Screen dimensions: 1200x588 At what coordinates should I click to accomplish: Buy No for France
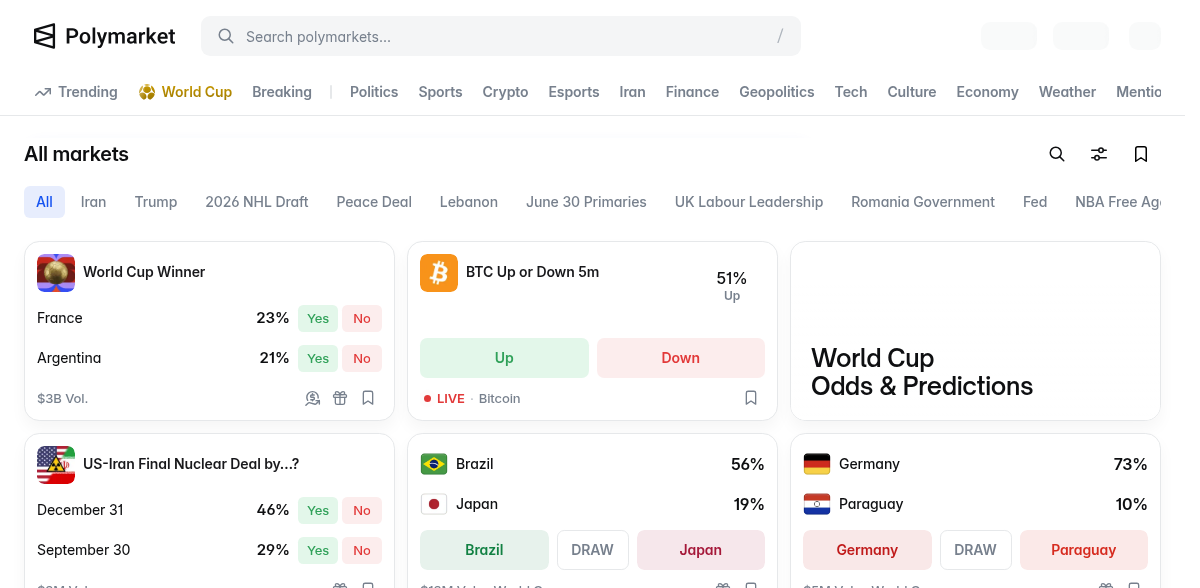tap(362, 319)
